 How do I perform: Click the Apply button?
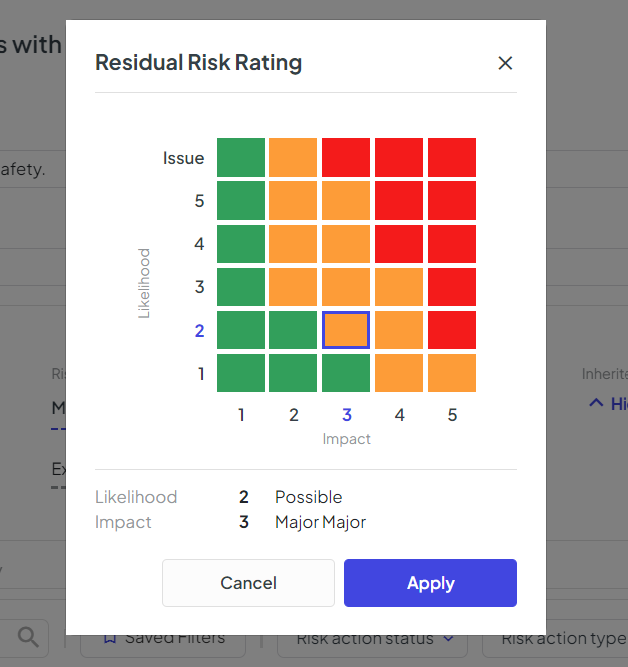point(430,583)
